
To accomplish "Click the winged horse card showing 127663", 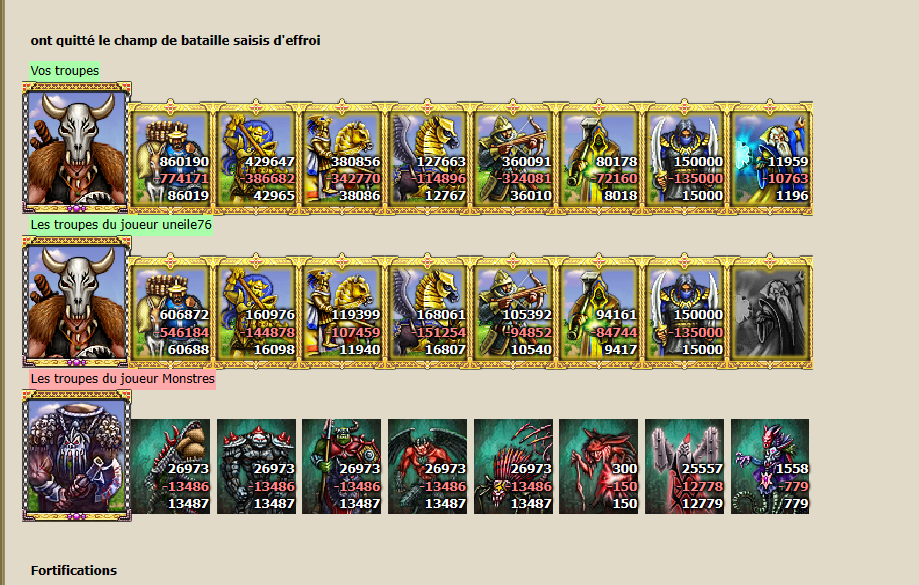I will point(427,158).
